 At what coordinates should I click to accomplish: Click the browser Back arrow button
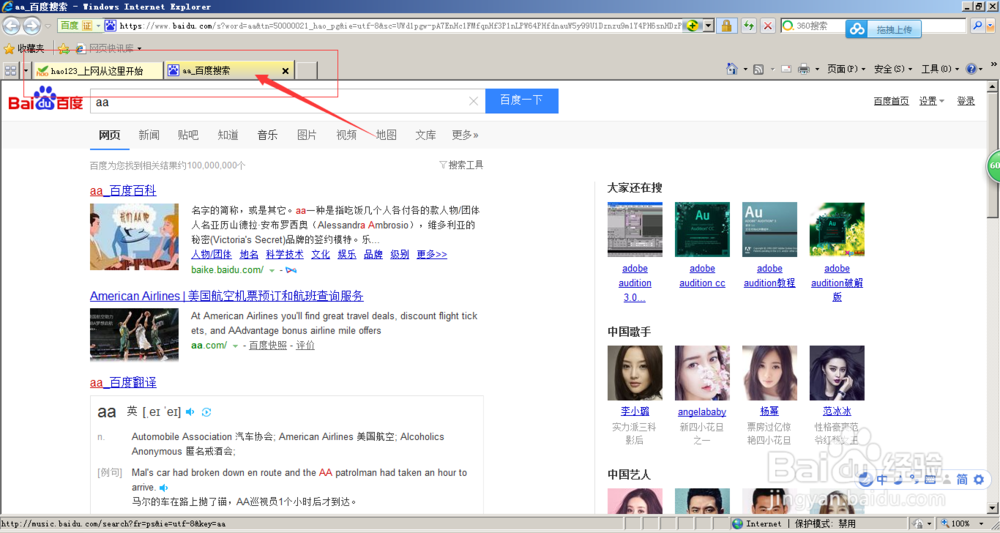point(11,26)
